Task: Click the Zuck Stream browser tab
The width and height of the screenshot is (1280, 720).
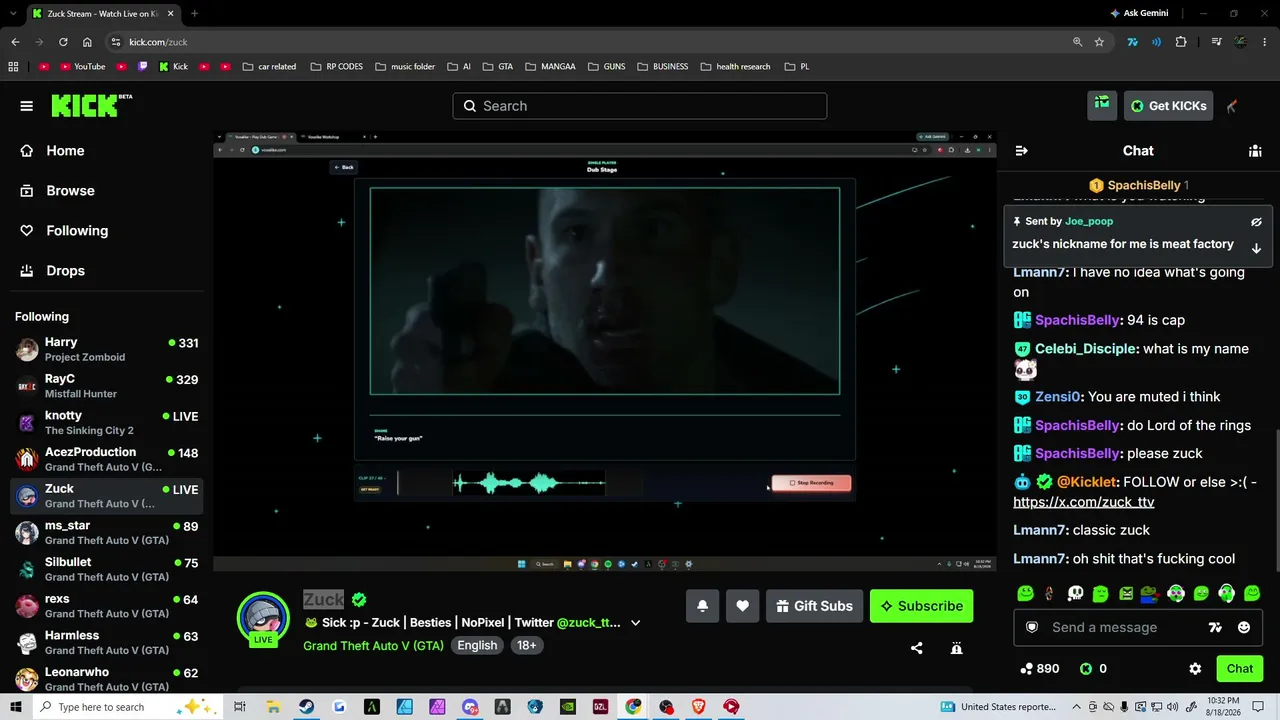Action: click(x=101, y=13)
